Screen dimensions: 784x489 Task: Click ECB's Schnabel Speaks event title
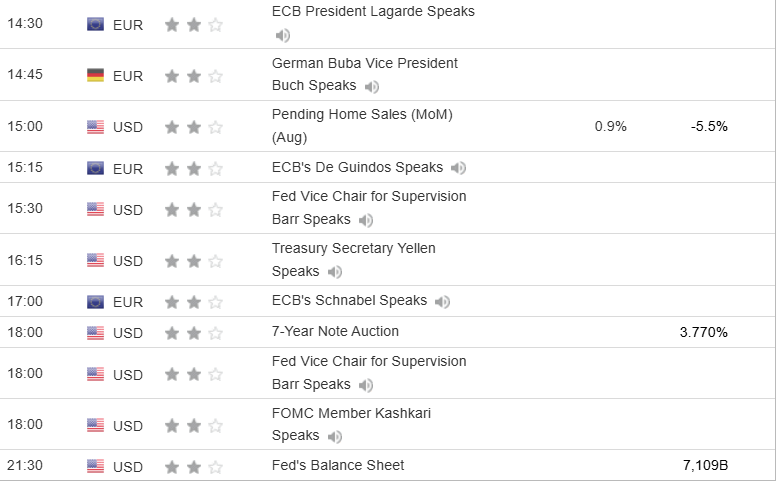[349, 301]
